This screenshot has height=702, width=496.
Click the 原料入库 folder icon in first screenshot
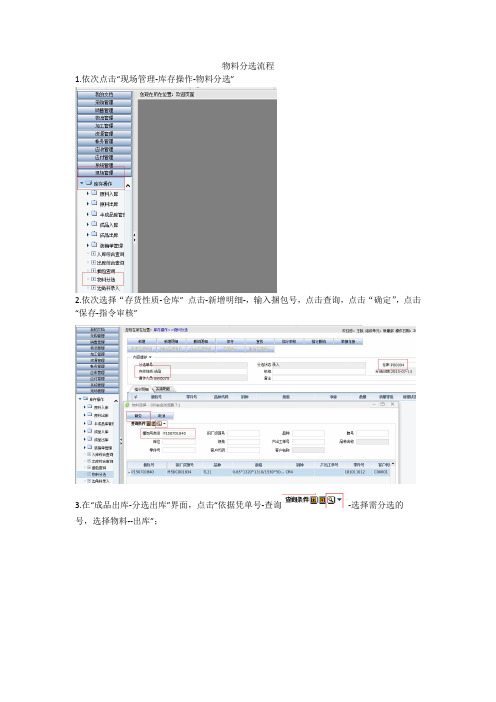94,193
